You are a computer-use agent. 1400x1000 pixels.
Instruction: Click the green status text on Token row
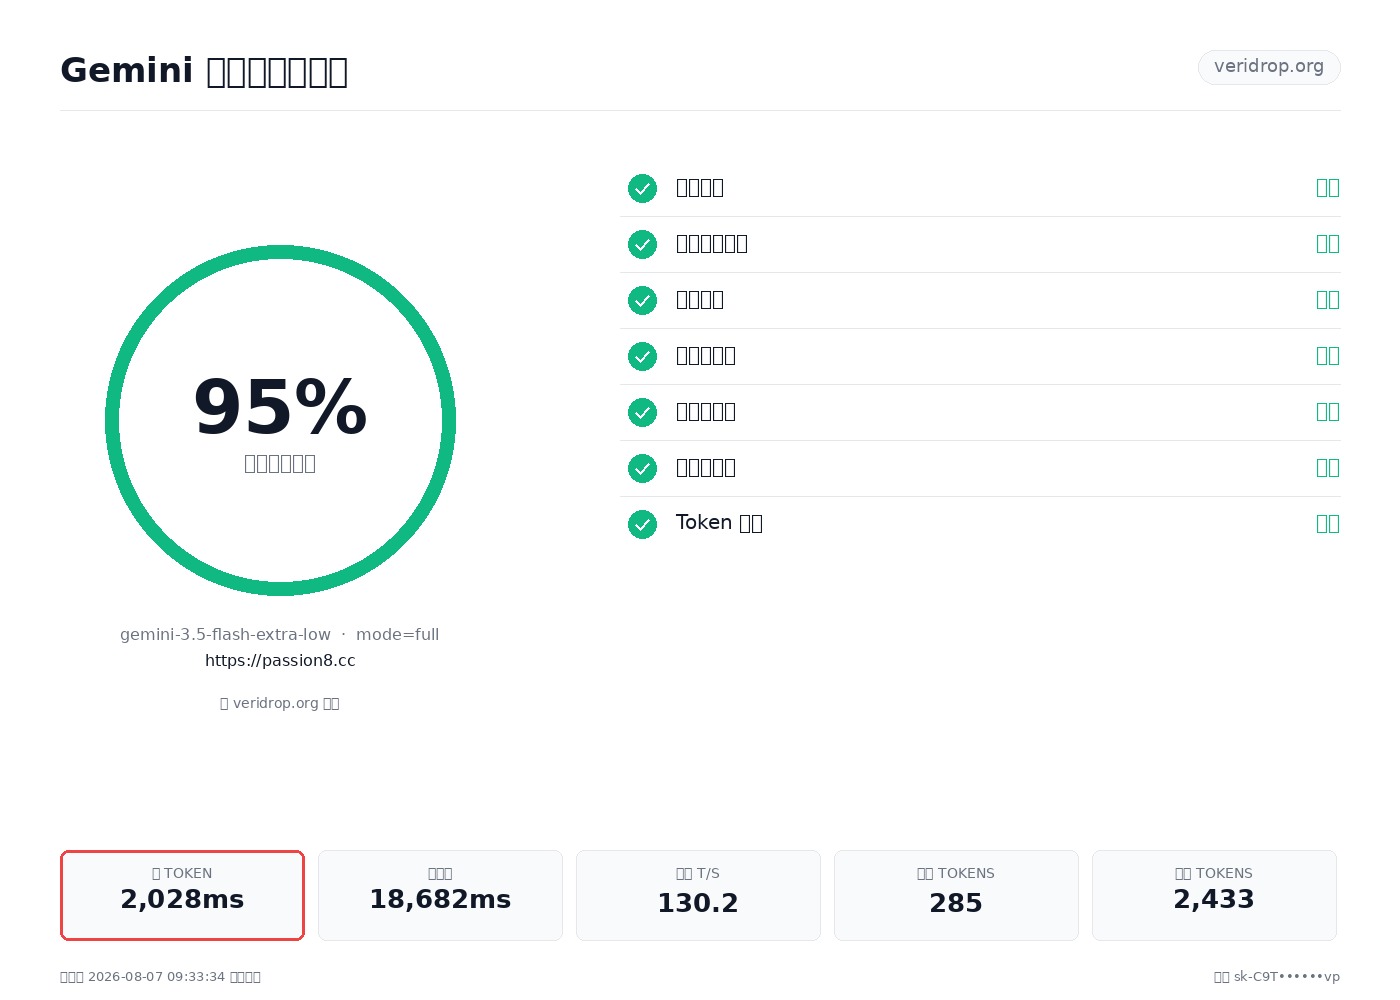point(1327,523)
